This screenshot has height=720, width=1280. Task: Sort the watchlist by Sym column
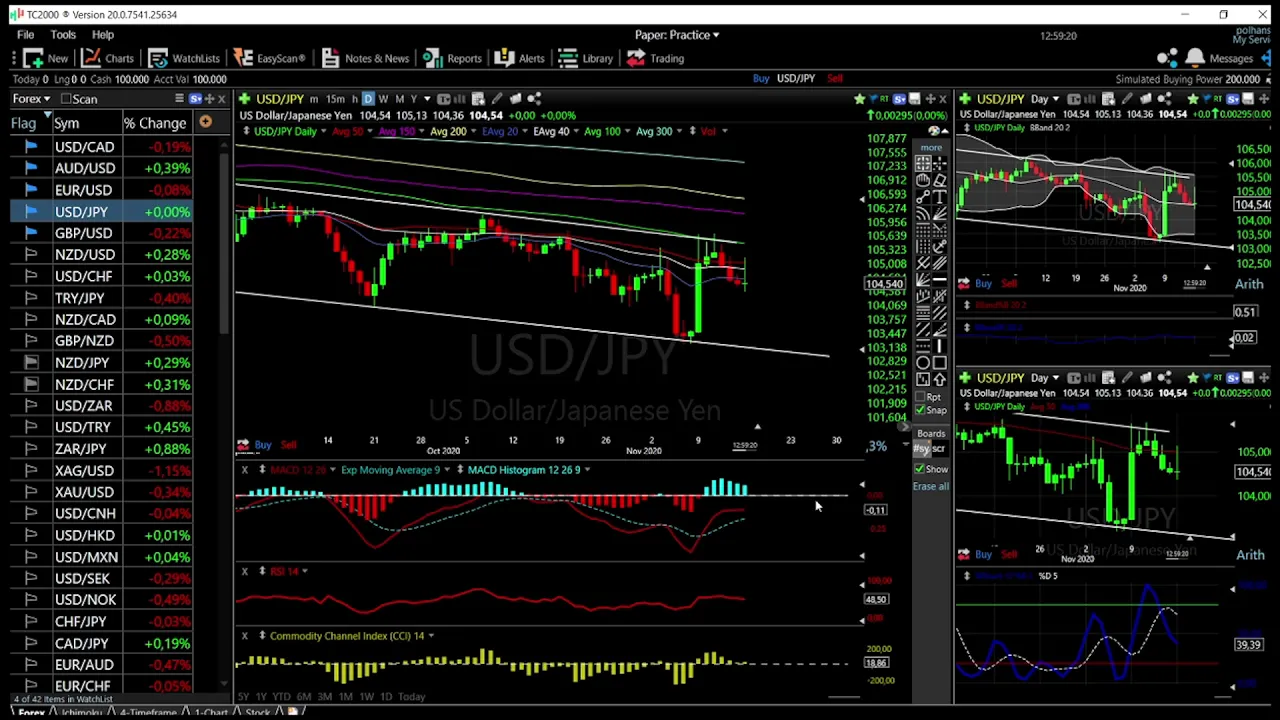click(66, 123)
